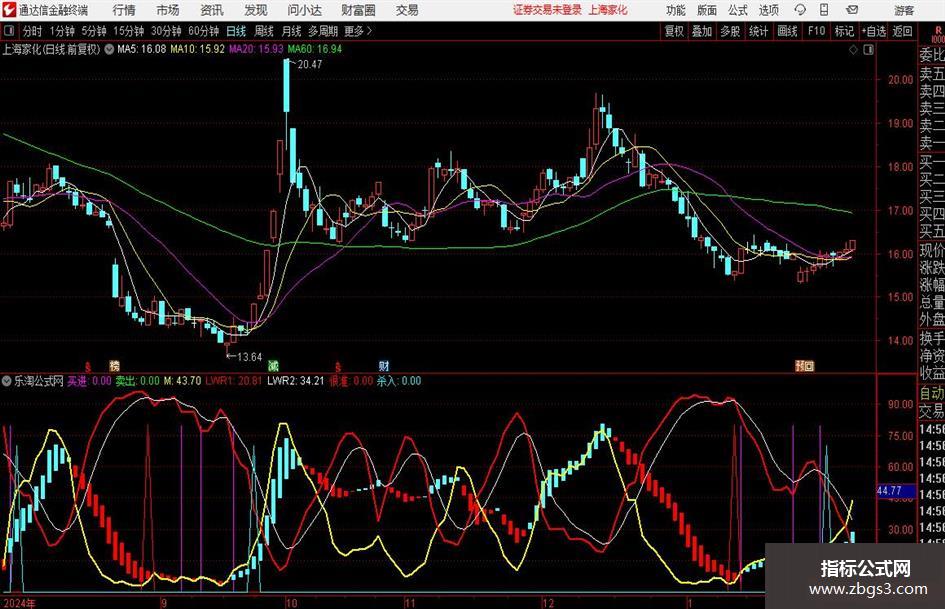Click the 标记 mark button
The image size is (945, 609).
tap(844, 31)
